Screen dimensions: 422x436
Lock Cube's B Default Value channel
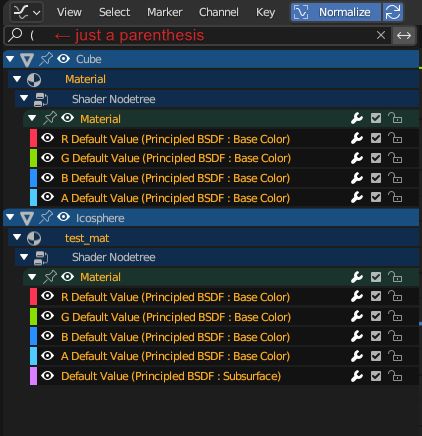click(x=395, y=178)
